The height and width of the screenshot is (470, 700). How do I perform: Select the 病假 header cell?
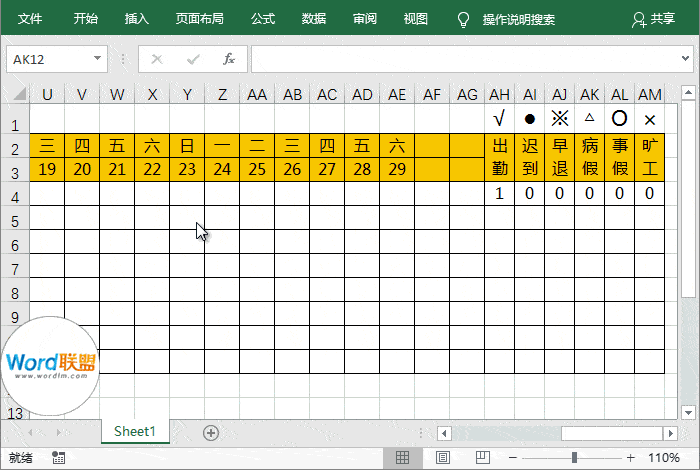click(589, 157)
